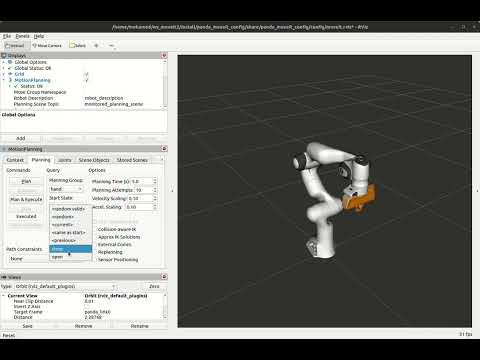Click the Remove view button

(84, 326)
